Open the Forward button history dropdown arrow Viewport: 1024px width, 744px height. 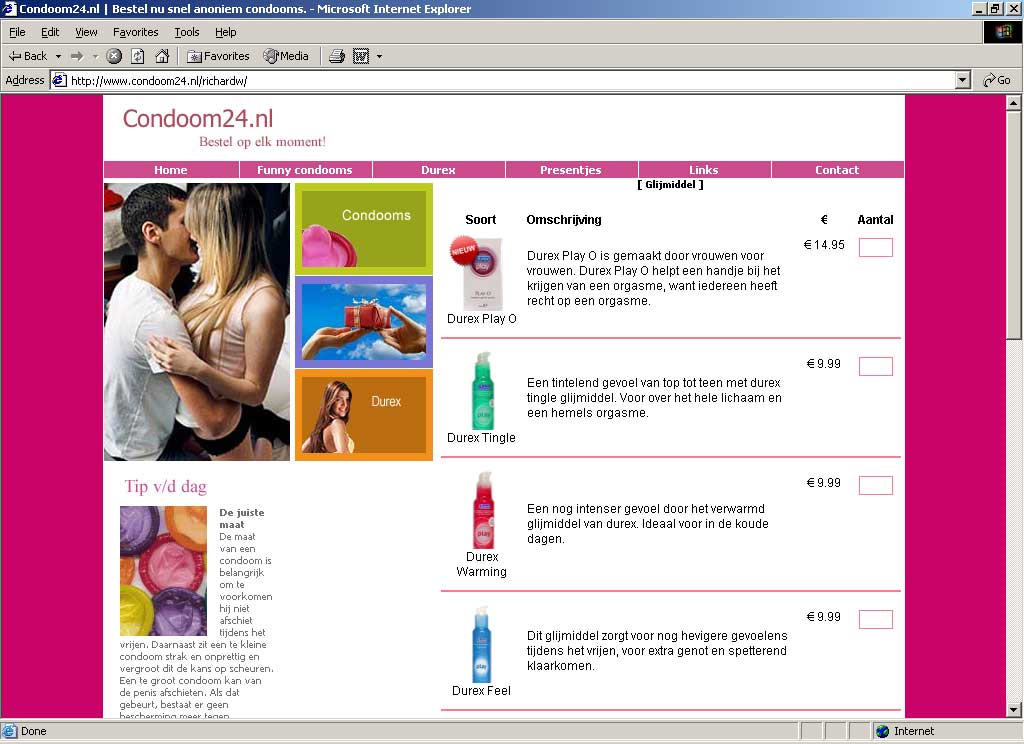(95, 56)
